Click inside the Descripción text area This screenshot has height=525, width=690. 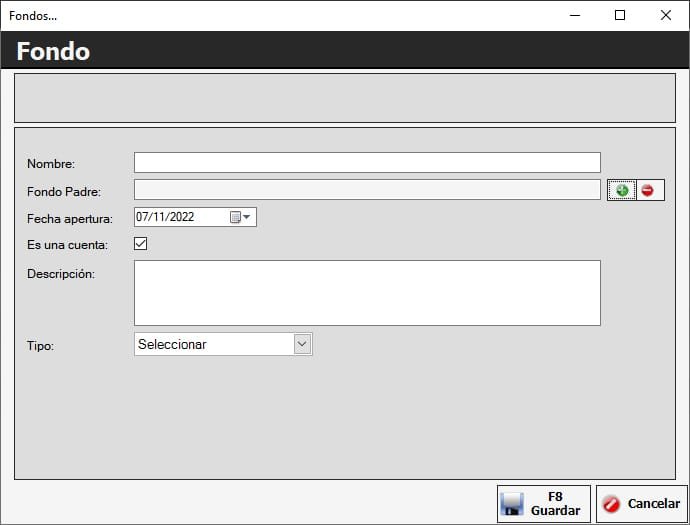click(x=367, y=293)
